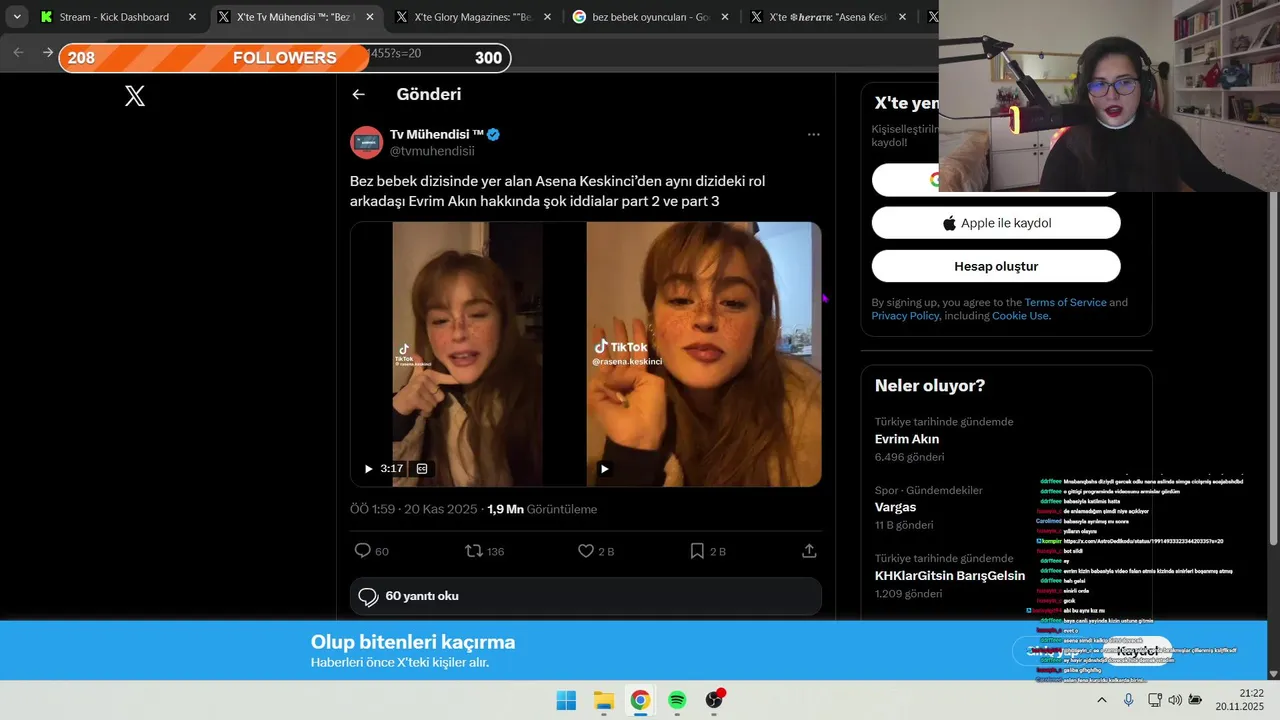Screen dimensions: 1280x720
Task: Open Terms of Service link
Action: tap(1065, 302)
